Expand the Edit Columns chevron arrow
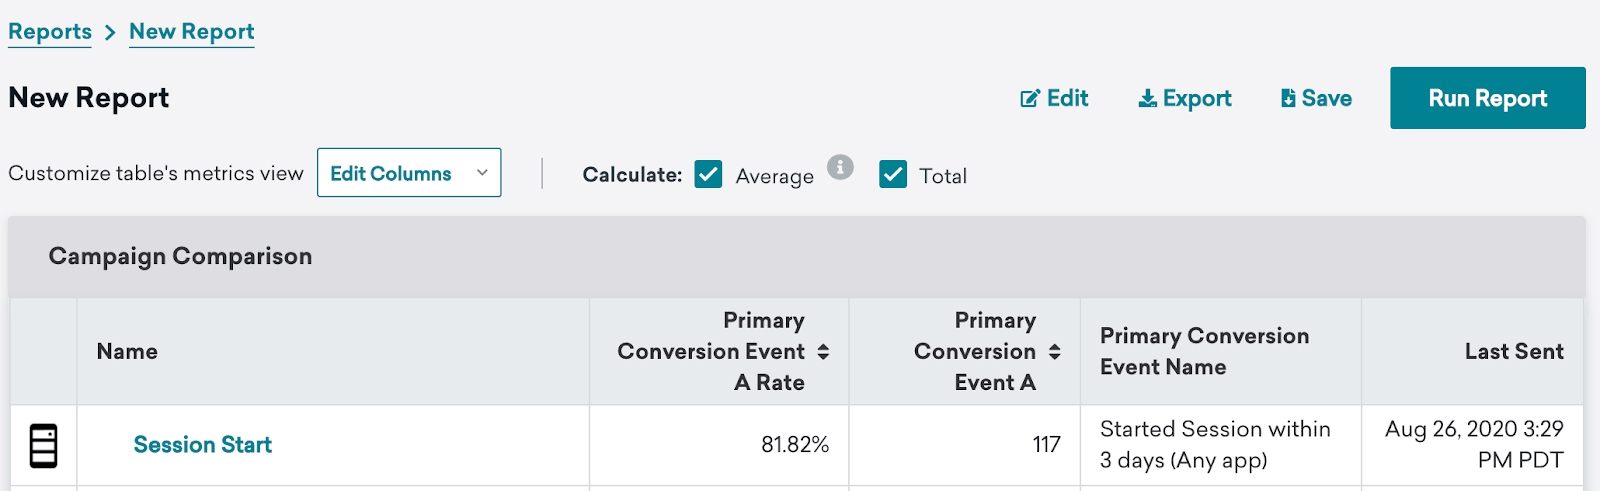1600x491 pixels. click(482, 173)
